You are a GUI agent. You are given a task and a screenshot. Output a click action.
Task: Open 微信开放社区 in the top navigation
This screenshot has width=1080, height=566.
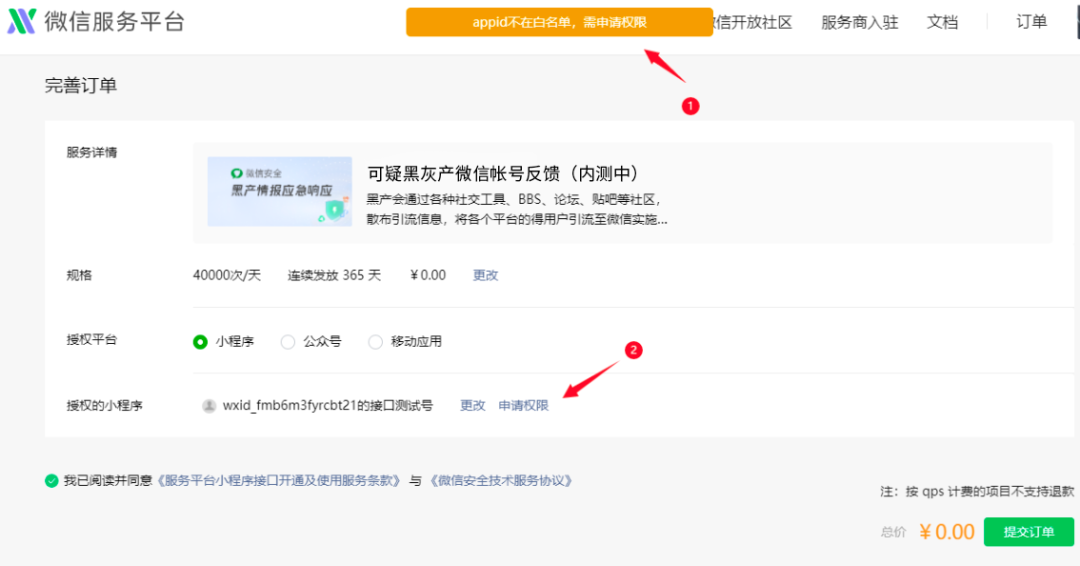pos(753,22)
